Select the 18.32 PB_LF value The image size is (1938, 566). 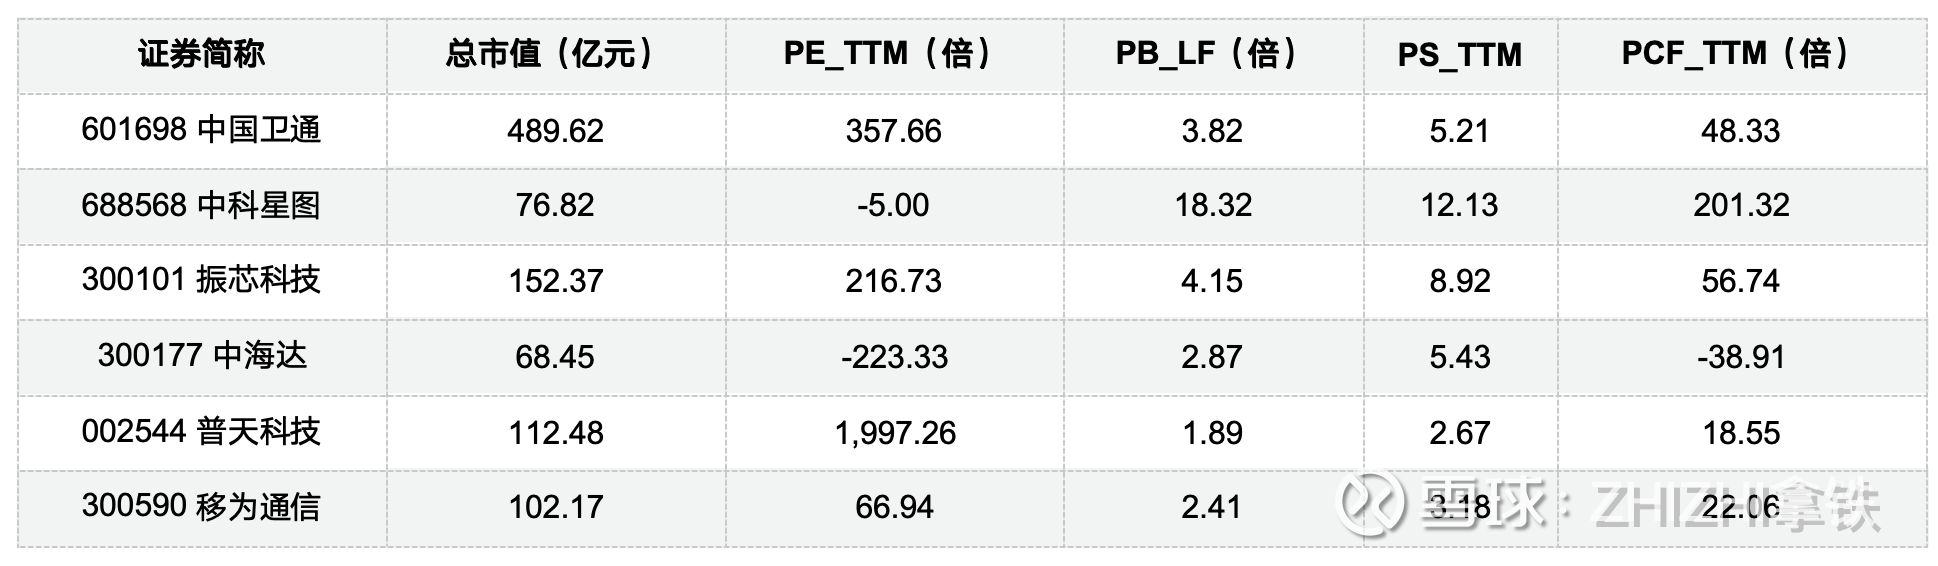pyautogui.click(x=1212, y=205)
